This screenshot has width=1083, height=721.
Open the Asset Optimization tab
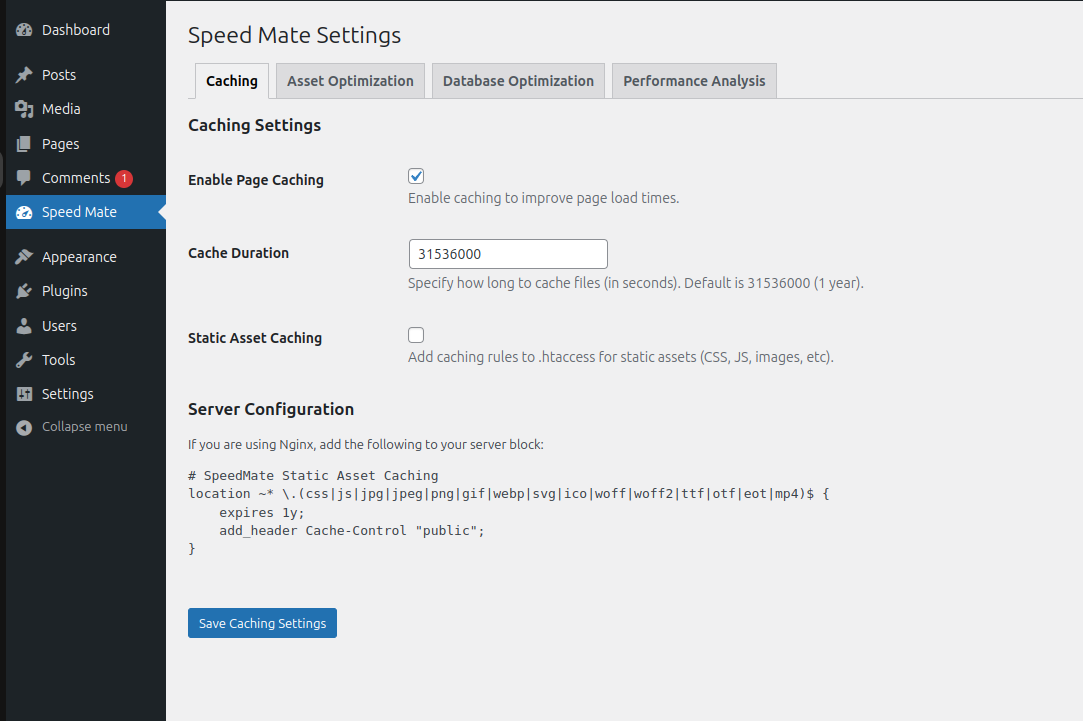tap(350, 81)
